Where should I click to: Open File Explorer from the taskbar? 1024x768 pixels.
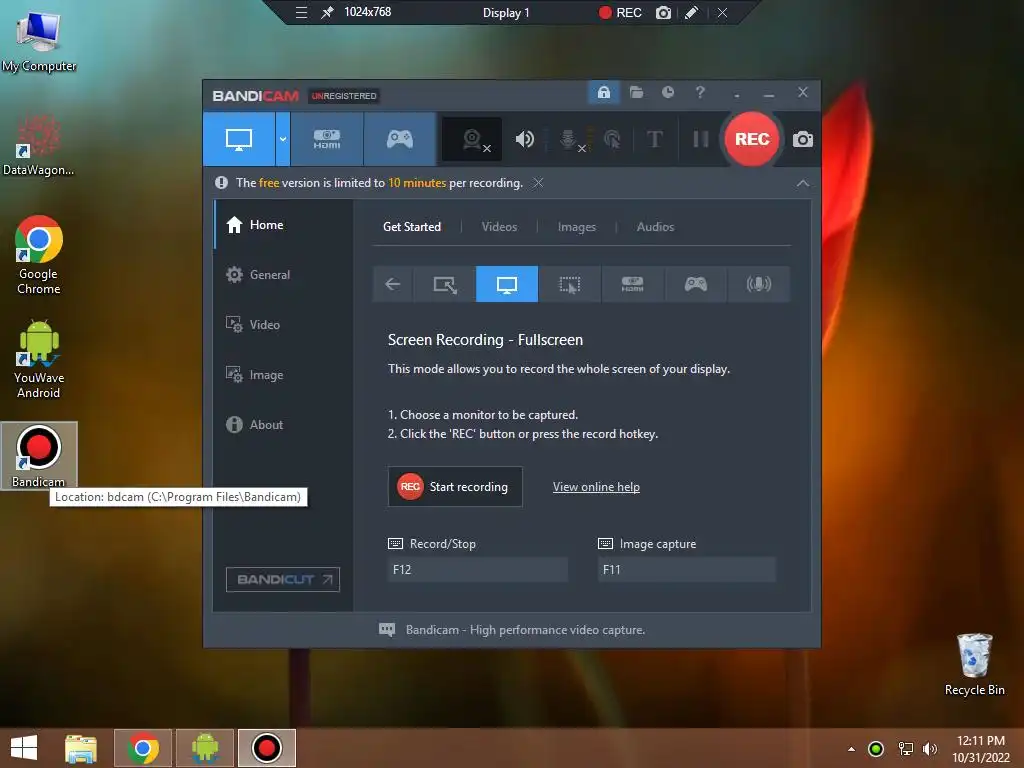click(x=81, y=748)
